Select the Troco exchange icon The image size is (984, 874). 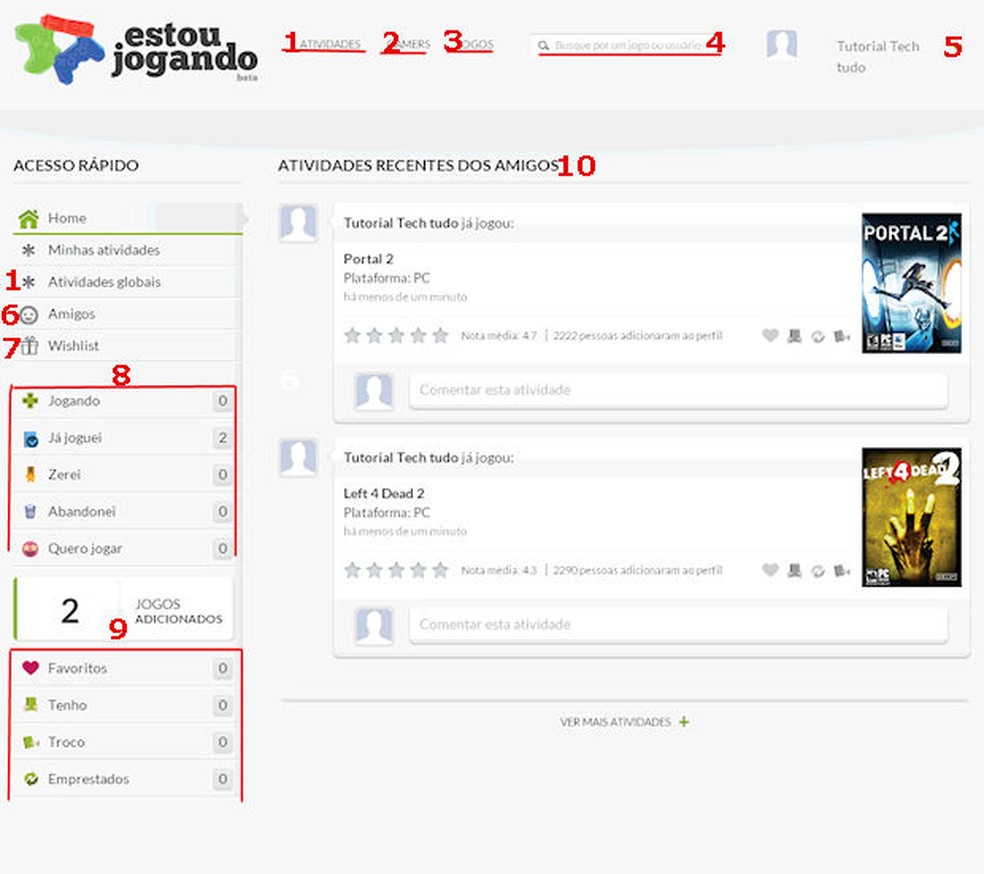tap(29, 742)
